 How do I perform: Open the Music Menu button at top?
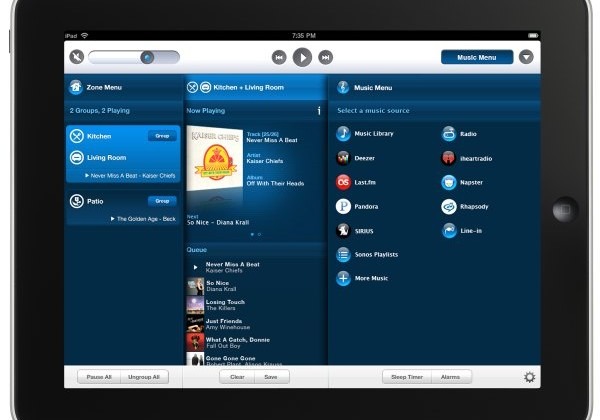477,57
